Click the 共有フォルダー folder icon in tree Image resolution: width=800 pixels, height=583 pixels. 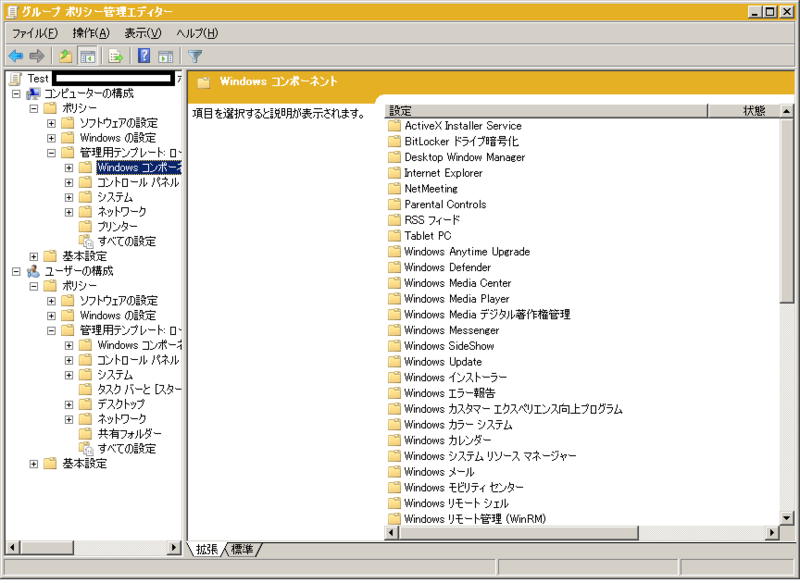coord(85,434)
